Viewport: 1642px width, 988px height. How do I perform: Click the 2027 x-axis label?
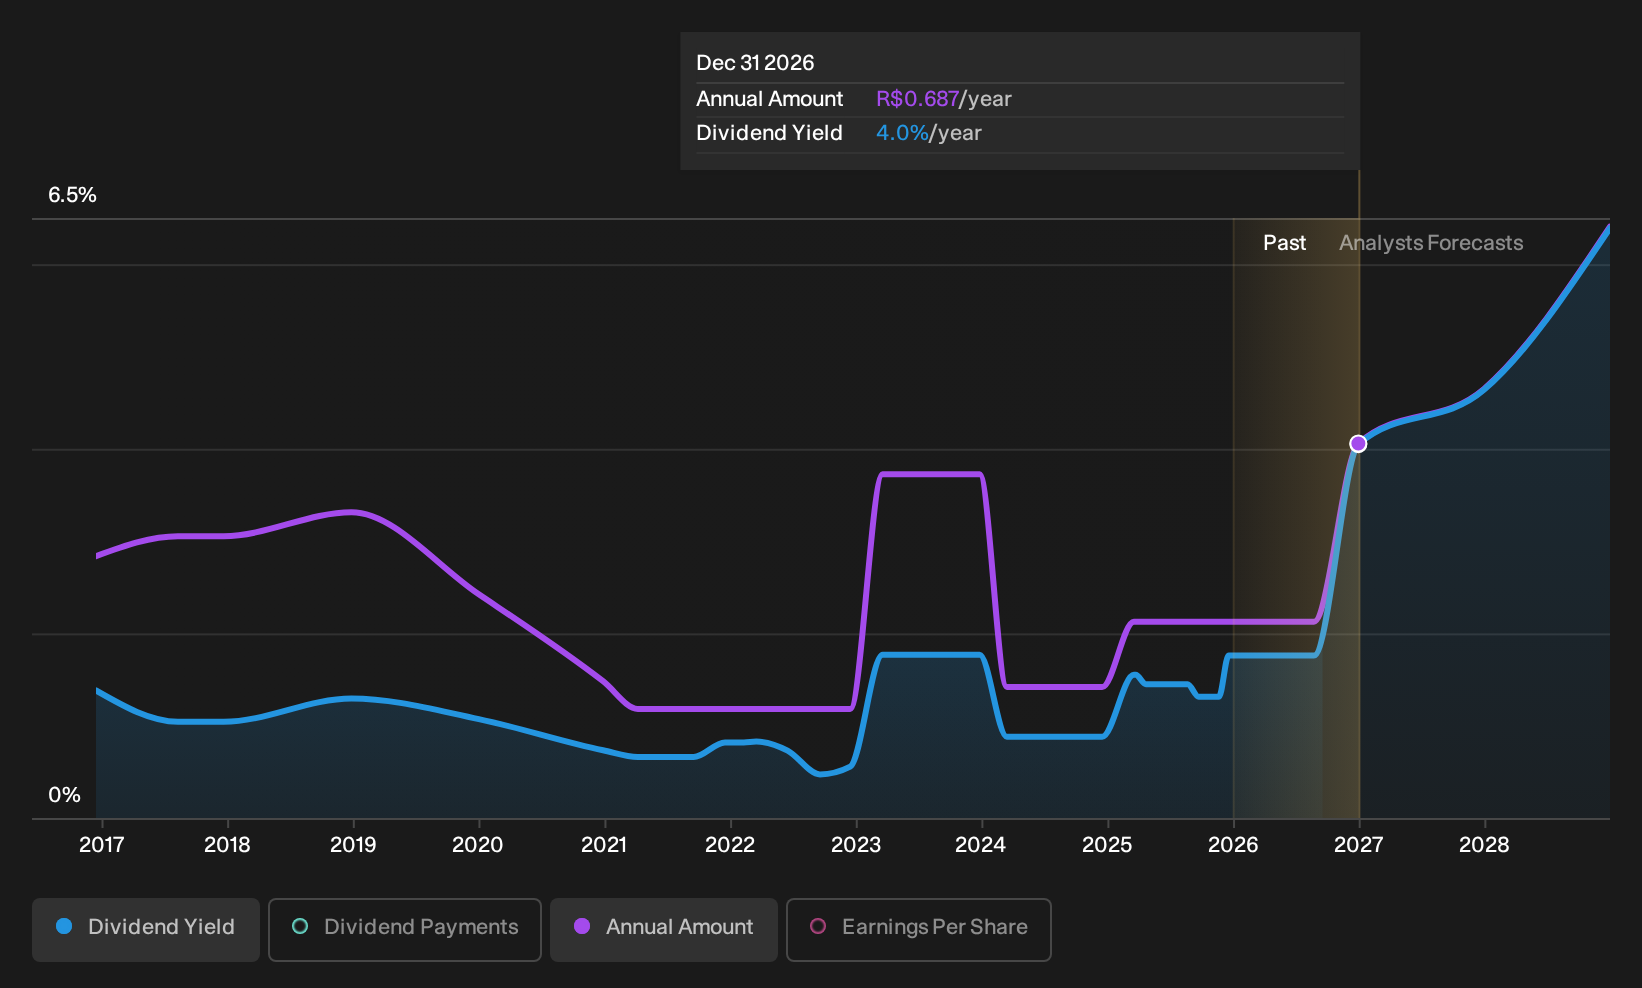coord(1359,845)
